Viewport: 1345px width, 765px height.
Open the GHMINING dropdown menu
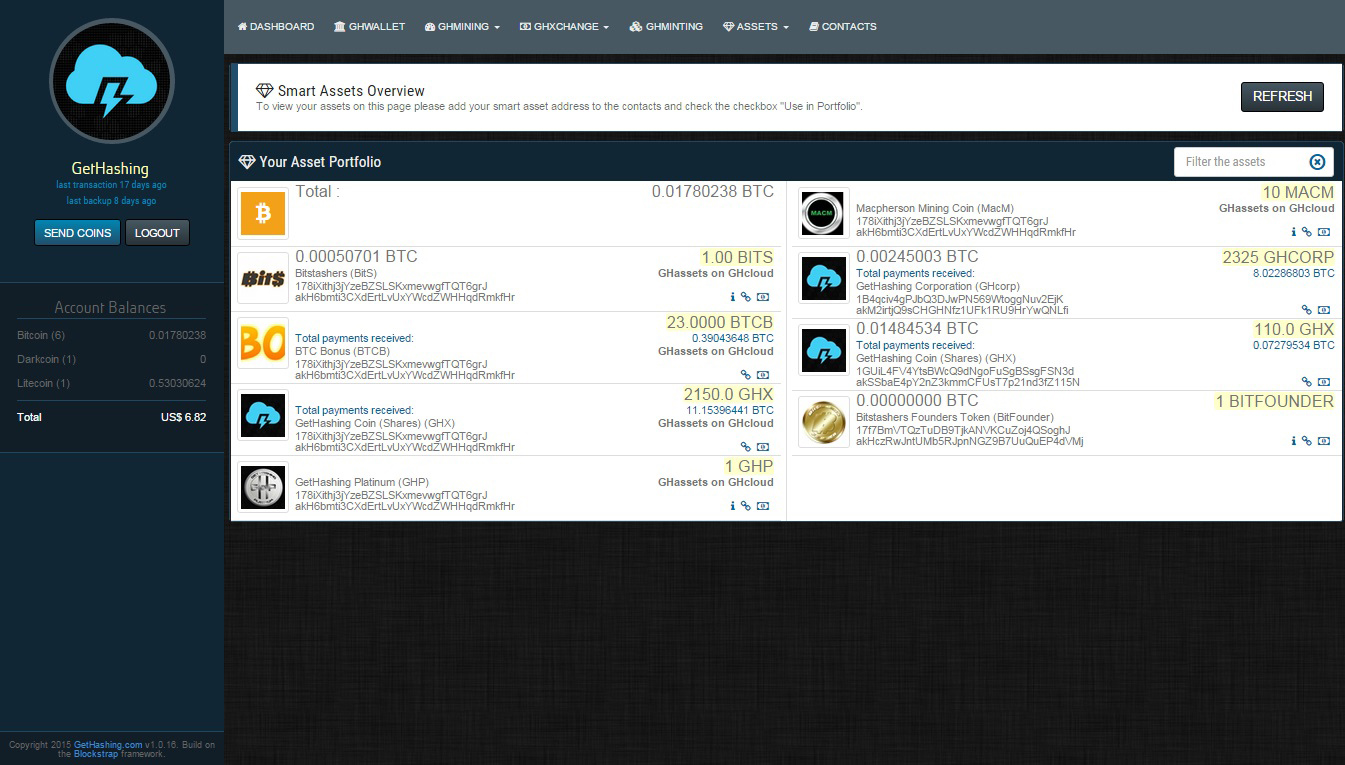click(x=462, y=27)
